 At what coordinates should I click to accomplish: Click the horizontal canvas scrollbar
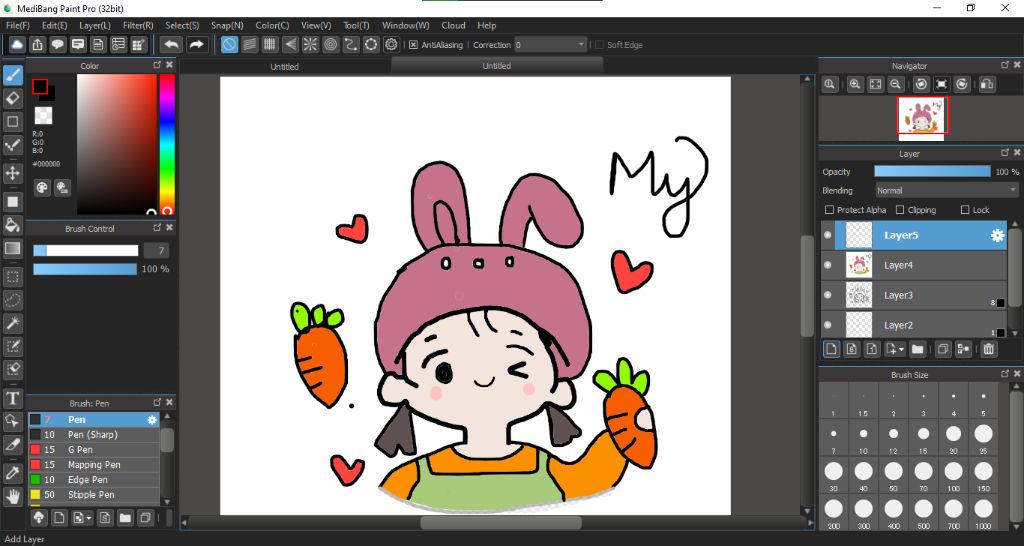coord(501,522)
